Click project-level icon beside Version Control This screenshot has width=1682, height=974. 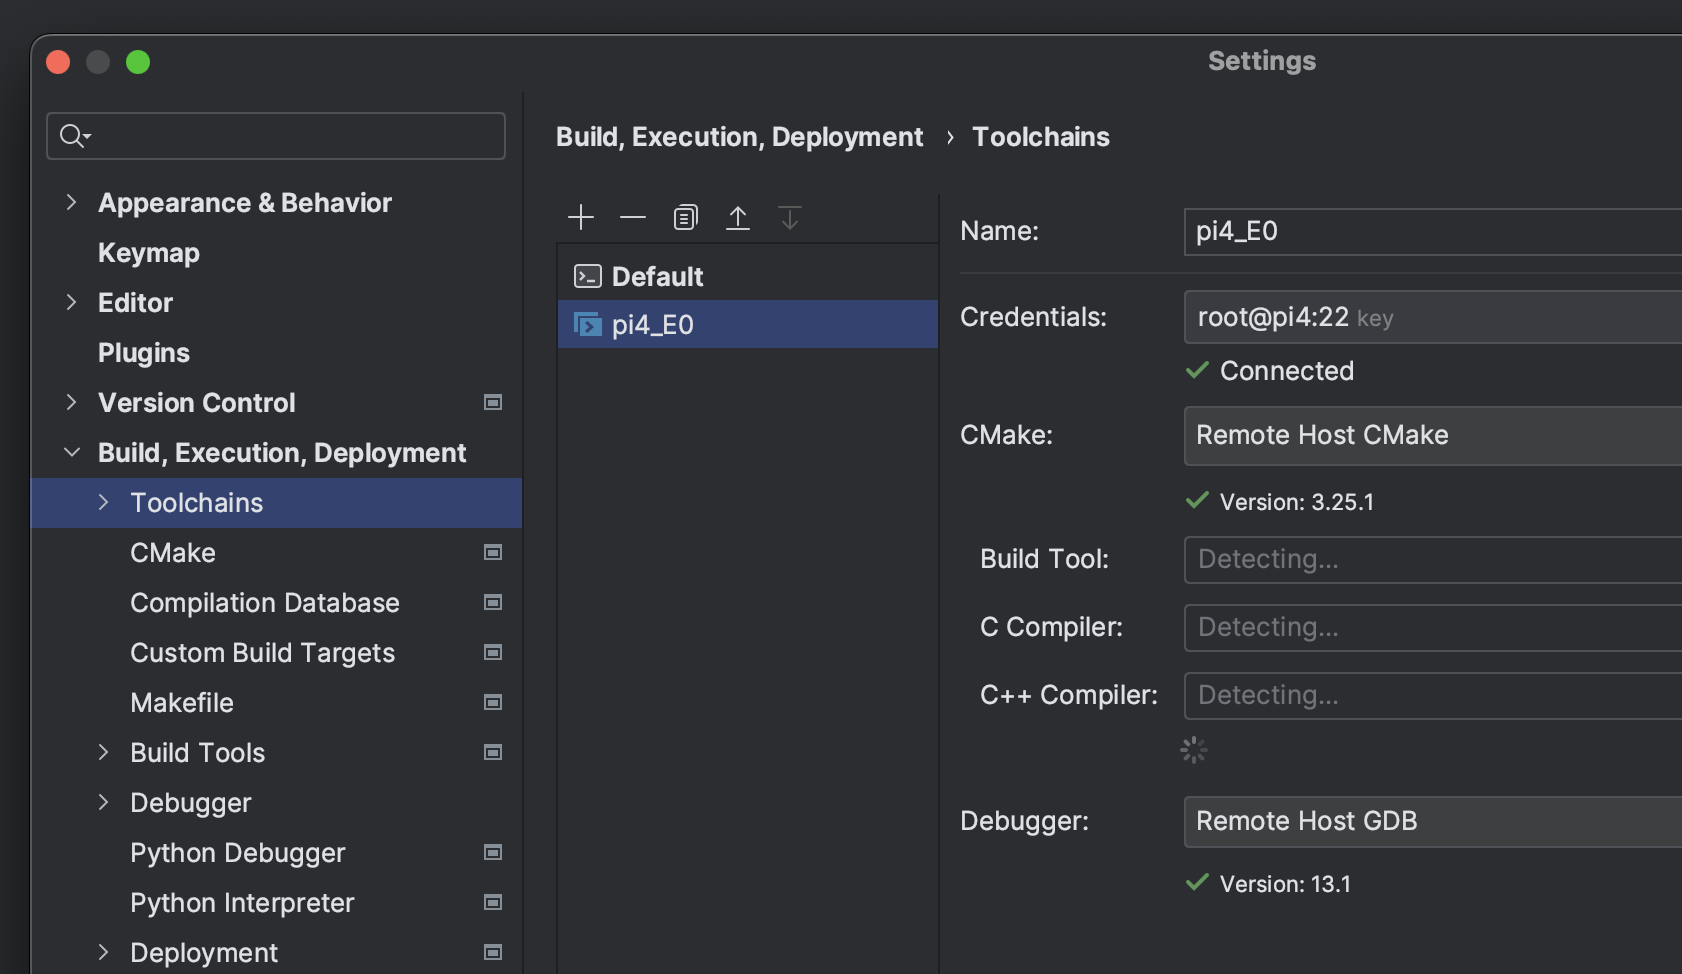click(x=493, y=402)
